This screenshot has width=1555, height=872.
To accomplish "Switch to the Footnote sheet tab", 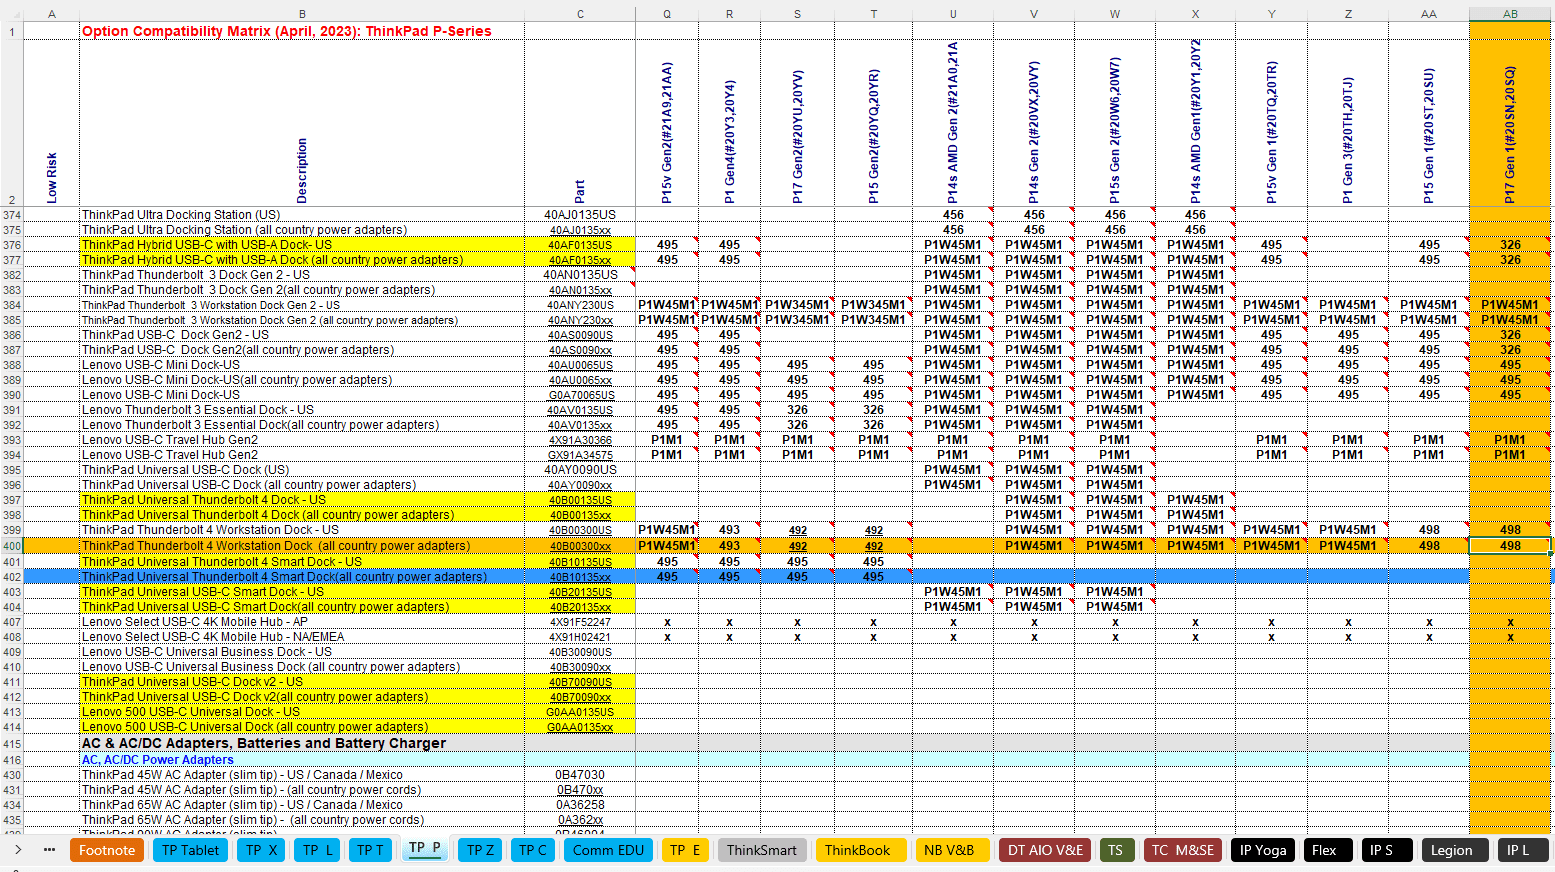I will pyautogui.click(x=107, y=850).
